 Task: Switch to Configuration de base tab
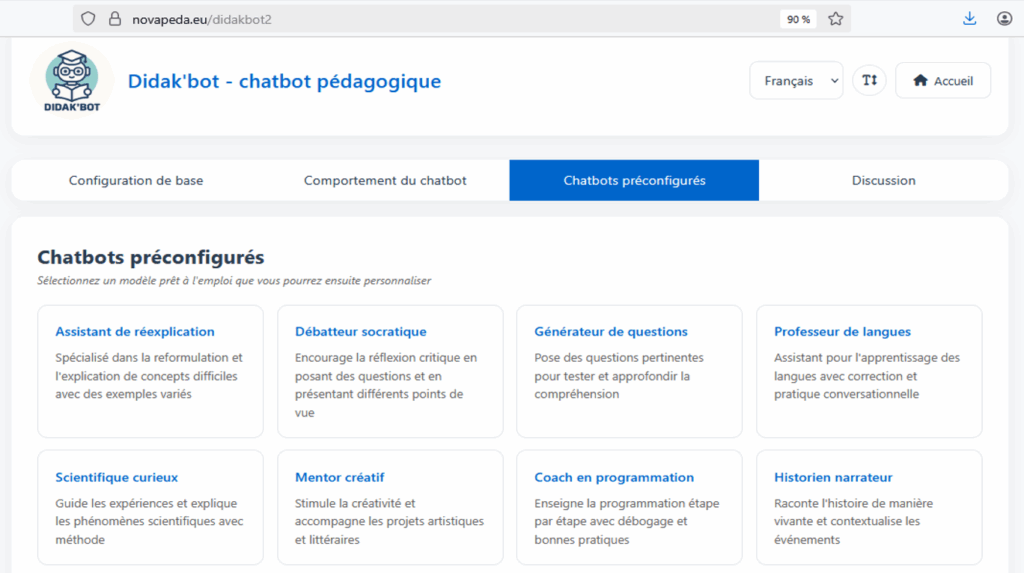coord(136,181)
